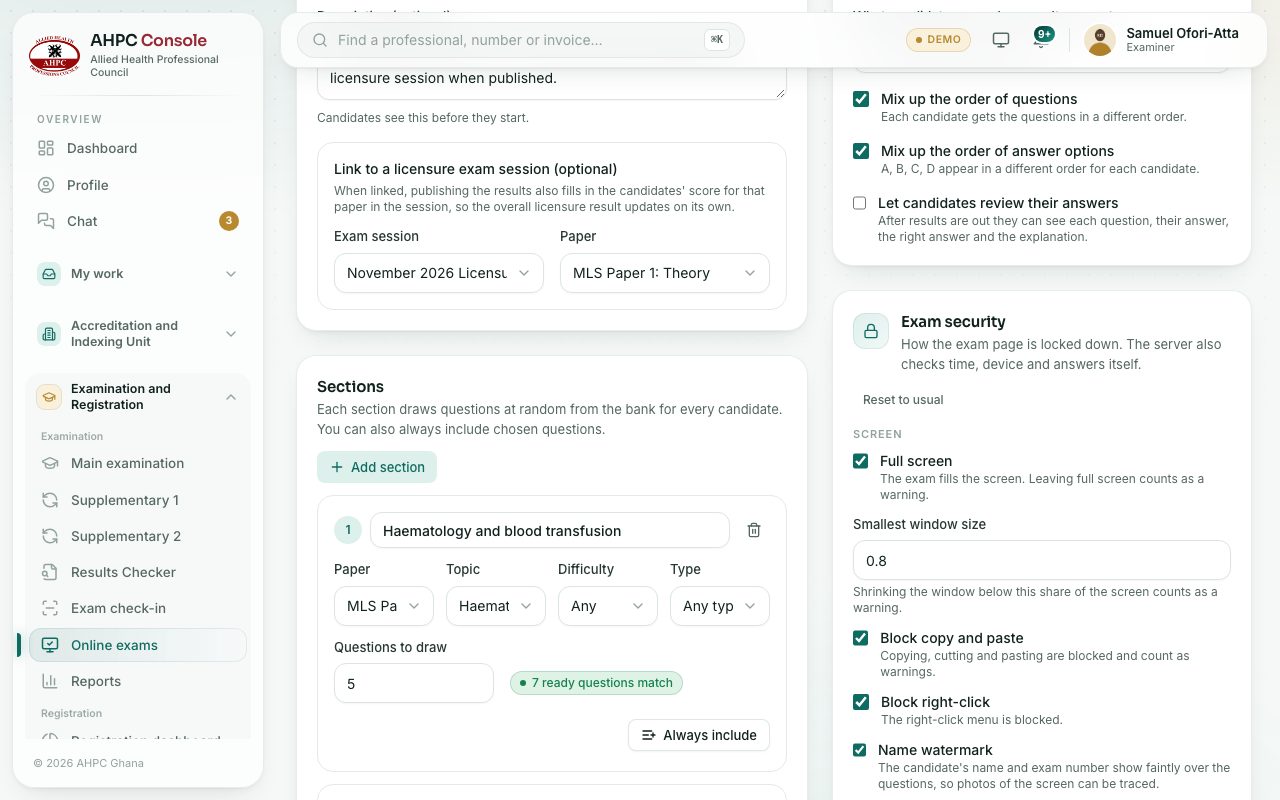Click the Dashboard grid icon
This screenshot has width=1280, height=800.
click(46, 148)
